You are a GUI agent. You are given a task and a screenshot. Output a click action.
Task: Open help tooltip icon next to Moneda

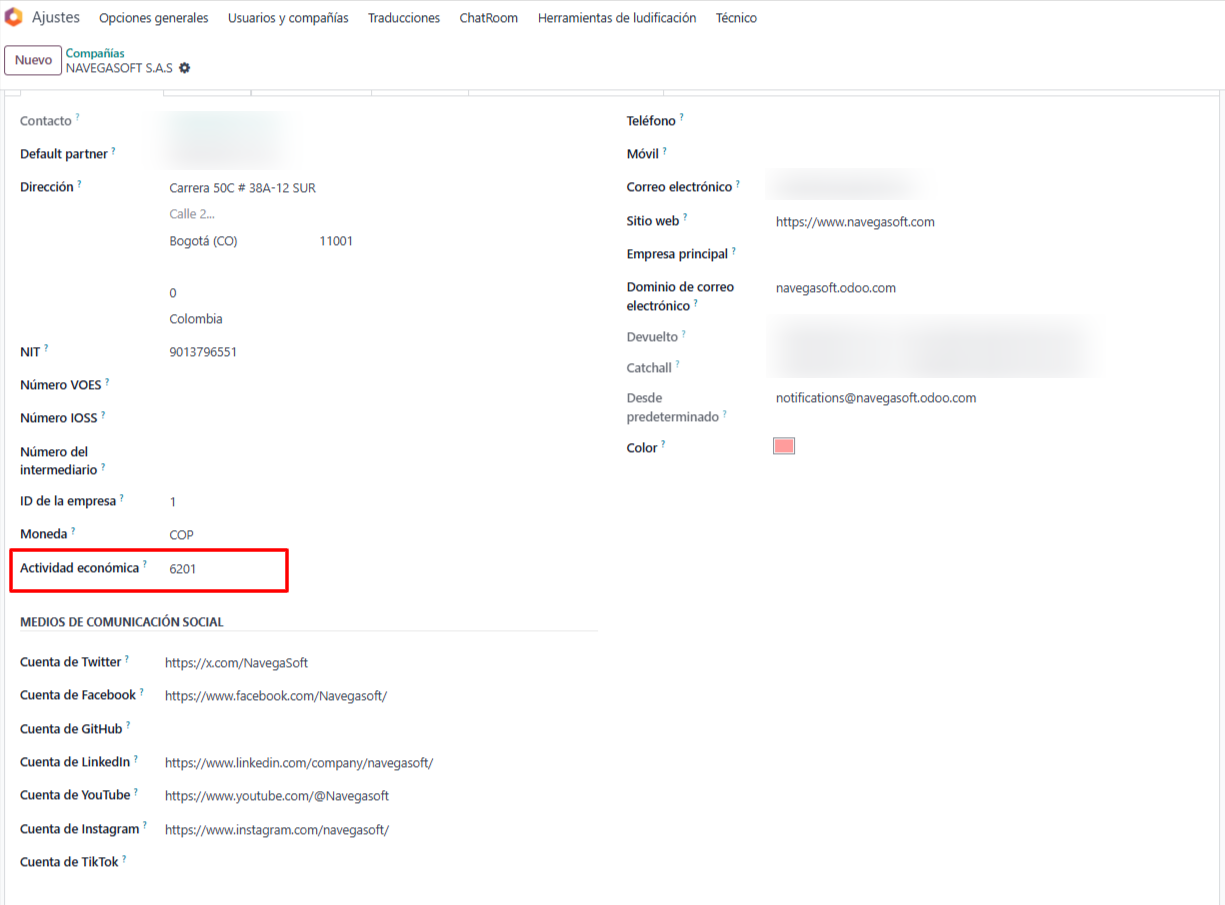73,531
